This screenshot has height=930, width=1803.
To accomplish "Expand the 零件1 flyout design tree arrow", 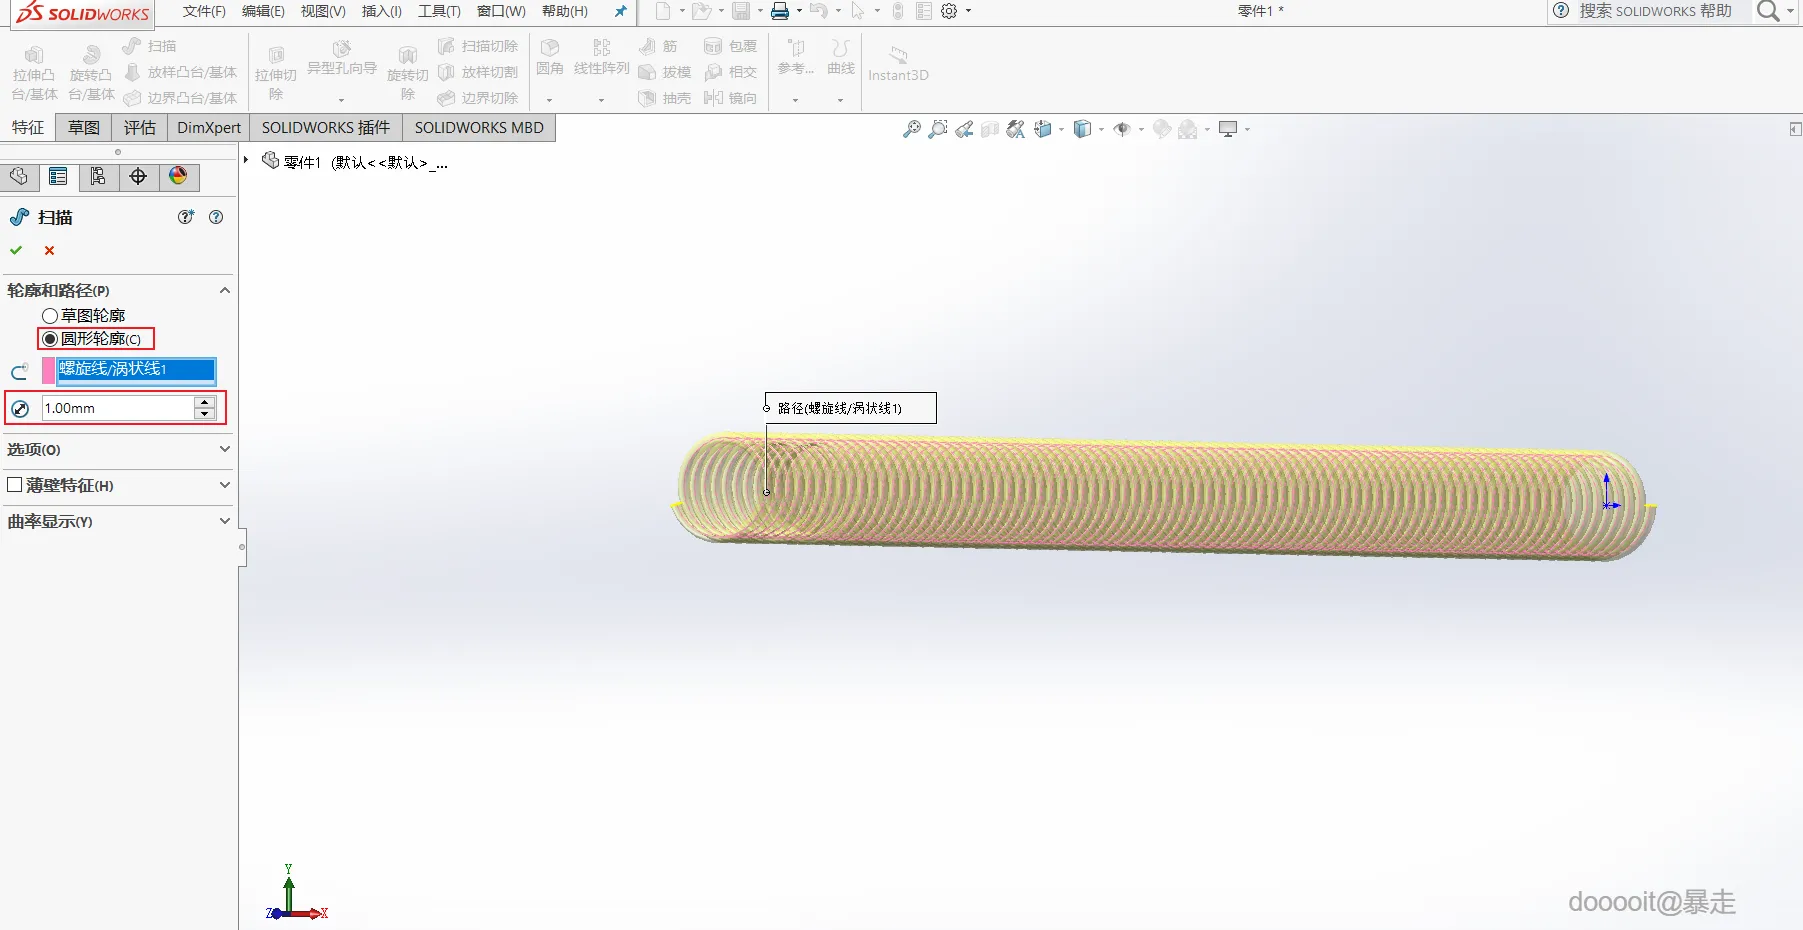I will click(246, 160).
